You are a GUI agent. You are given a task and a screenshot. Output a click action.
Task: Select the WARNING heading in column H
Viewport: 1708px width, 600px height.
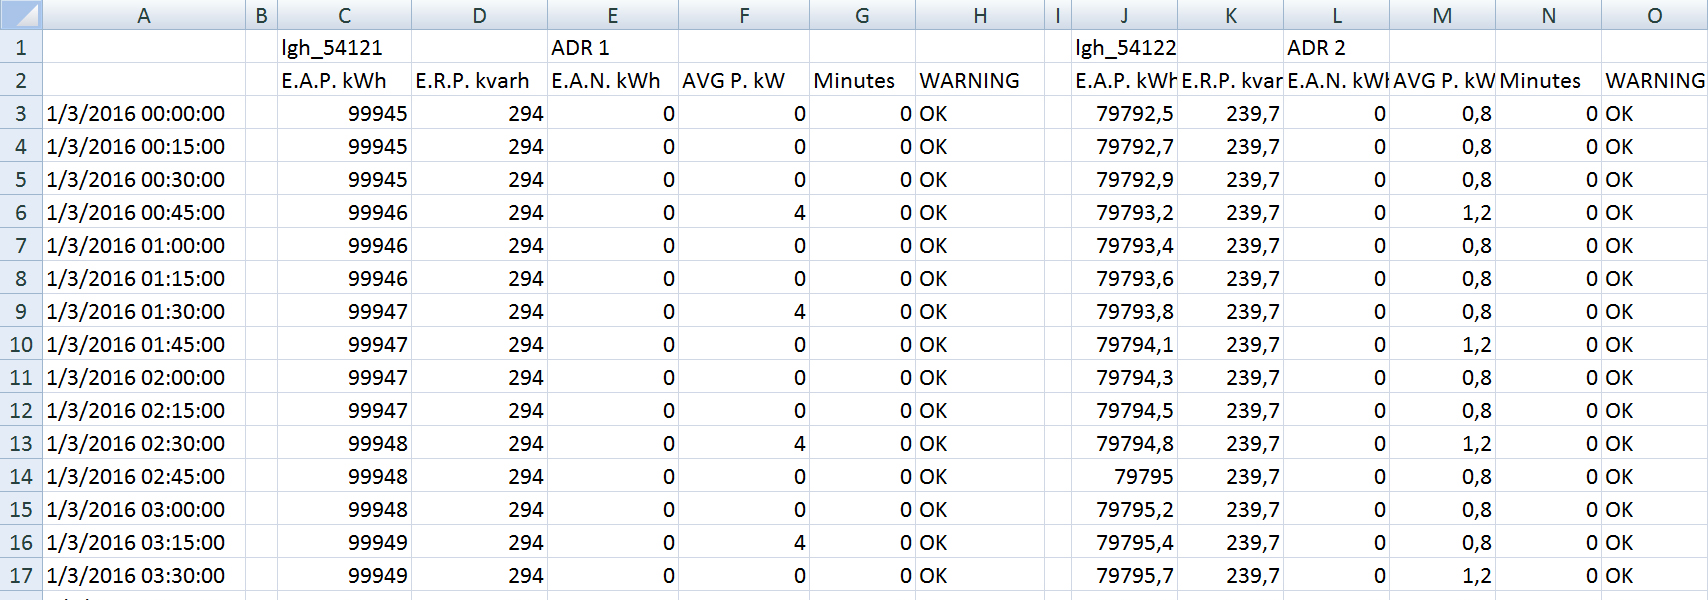pos(980,80)
